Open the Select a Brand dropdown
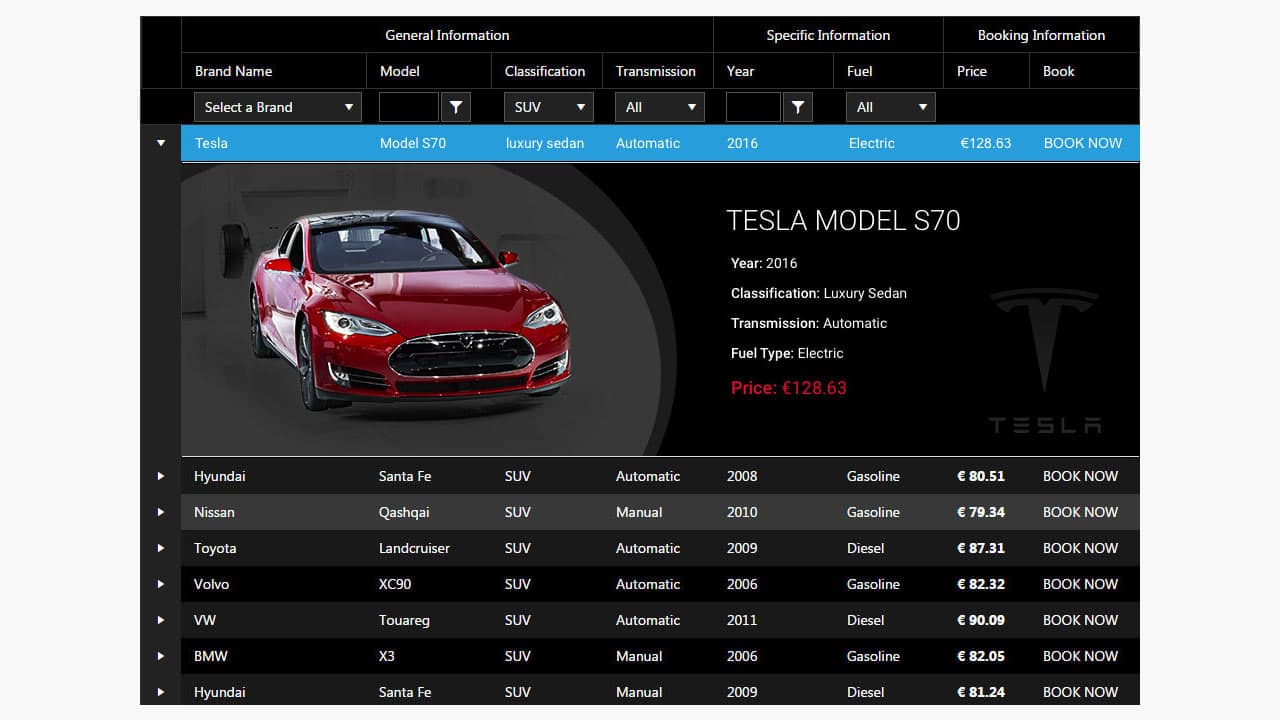This screenshot has height=720, width=1280. 277,106
